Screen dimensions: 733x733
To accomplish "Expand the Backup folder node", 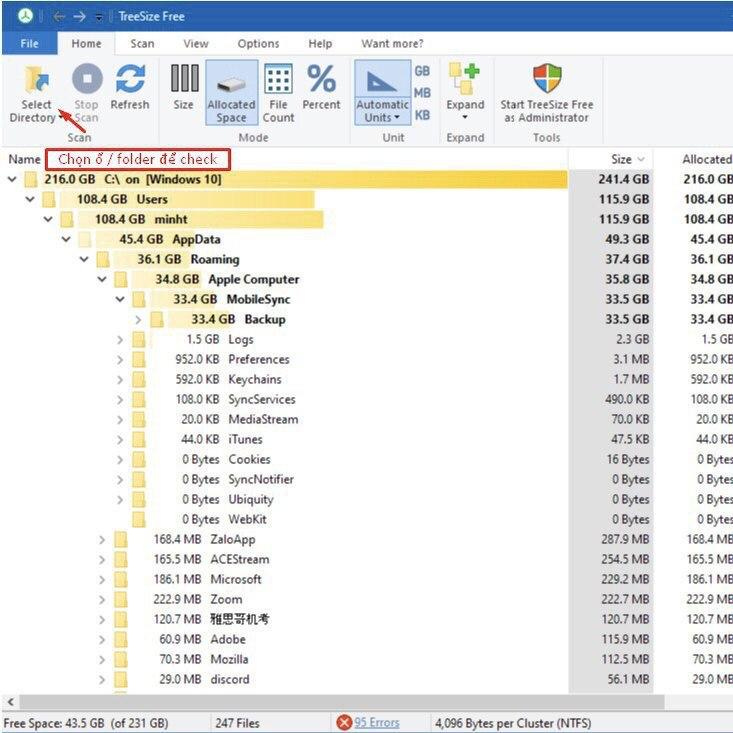I will tap(138, 319).
